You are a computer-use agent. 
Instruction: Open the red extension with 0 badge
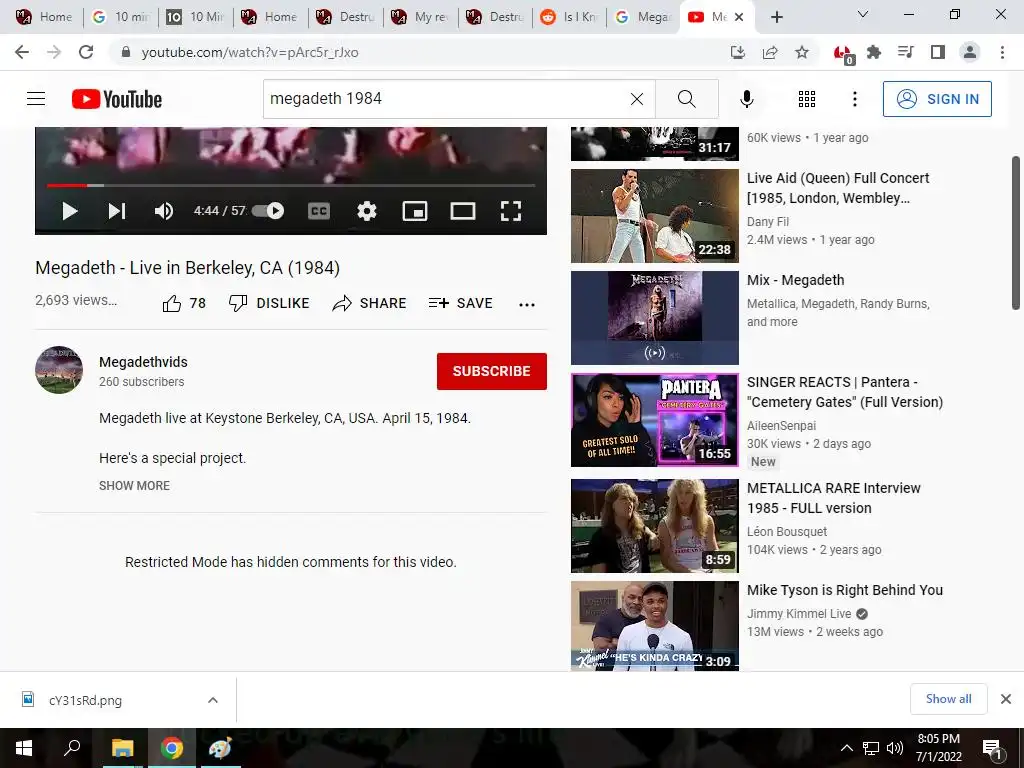click(843, 54)
